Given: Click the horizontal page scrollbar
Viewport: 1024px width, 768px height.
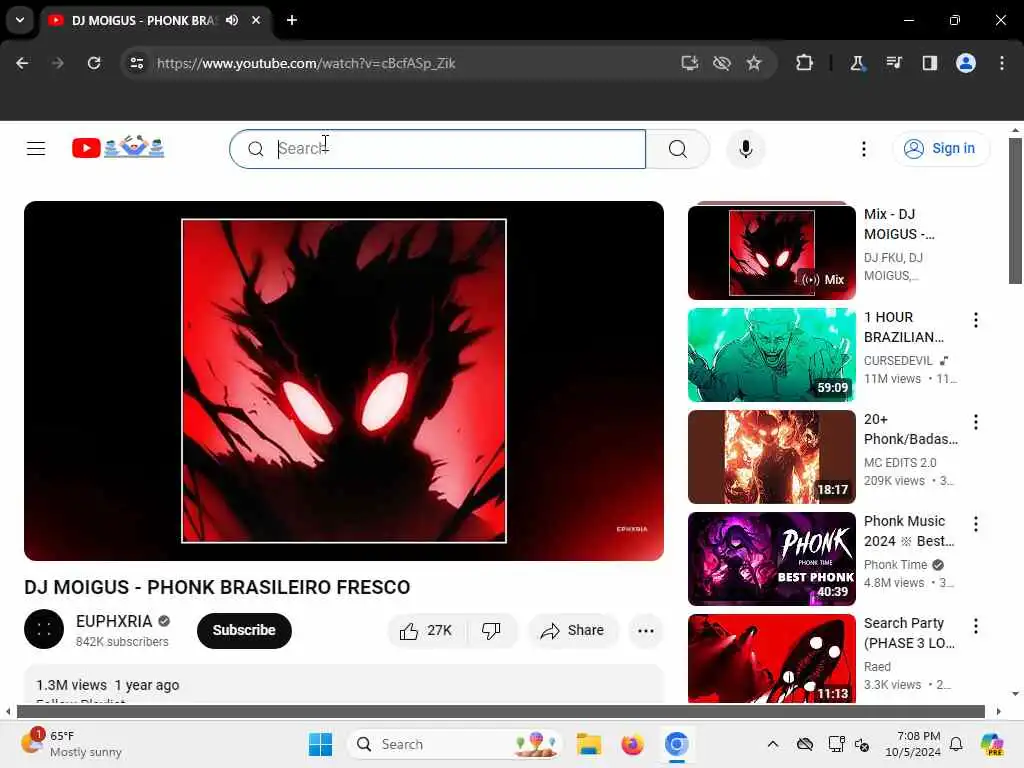Looking at the screenshot, I should coord(501,711).
